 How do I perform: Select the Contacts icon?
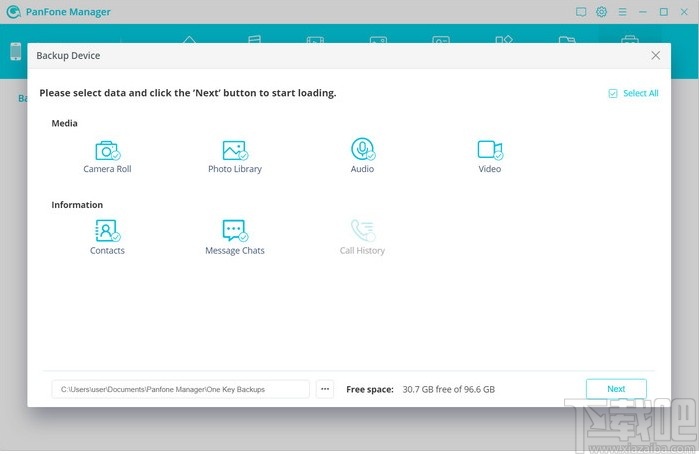click(x=107, y=231)
